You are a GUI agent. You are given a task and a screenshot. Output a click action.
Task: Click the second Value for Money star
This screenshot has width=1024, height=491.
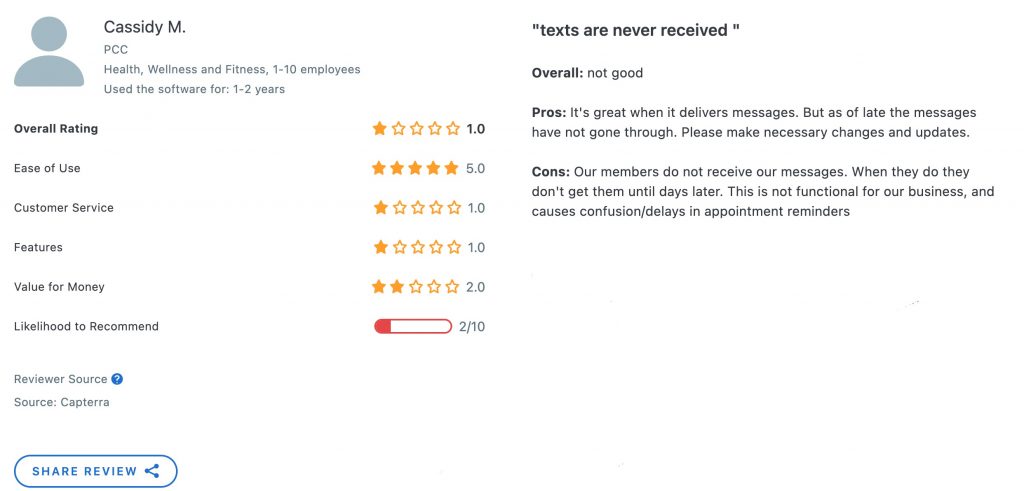[397, 287]
